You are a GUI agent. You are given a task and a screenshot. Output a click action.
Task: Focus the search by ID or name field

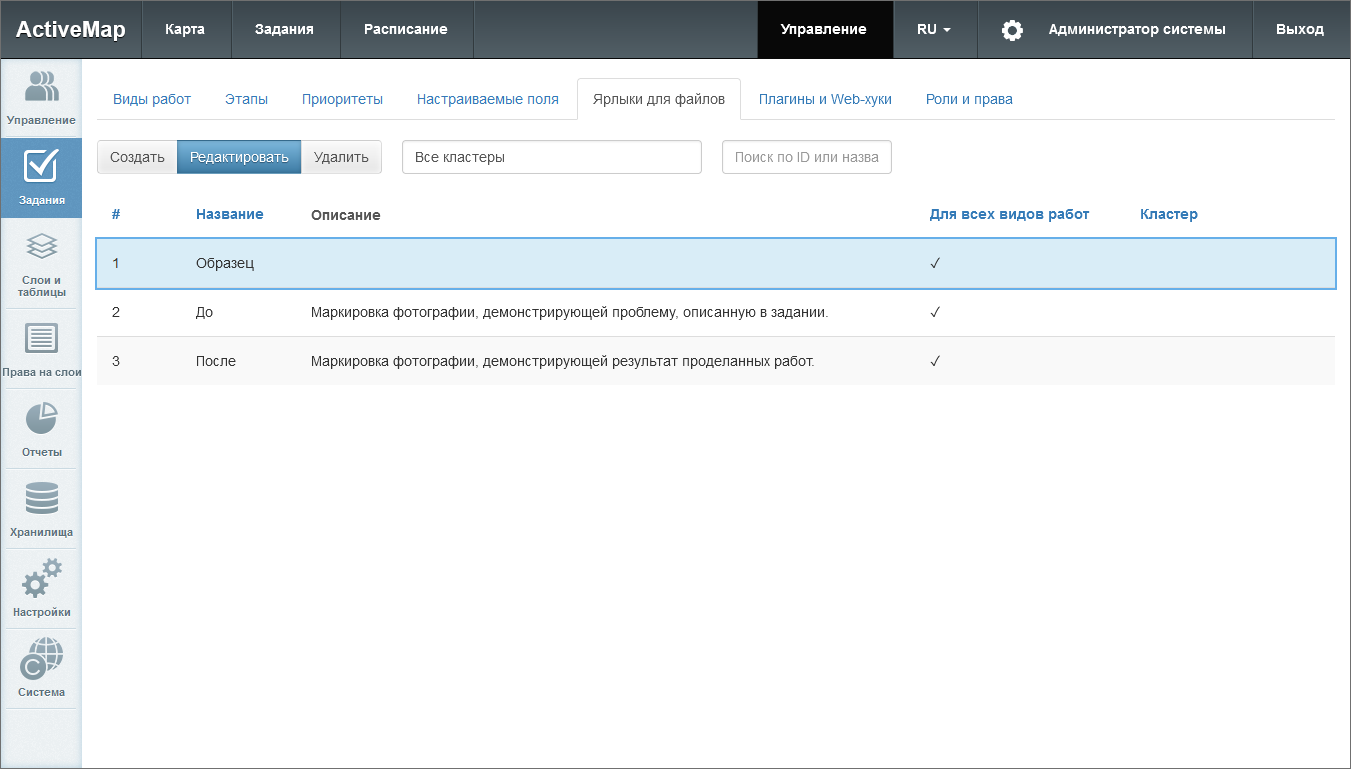806,157
